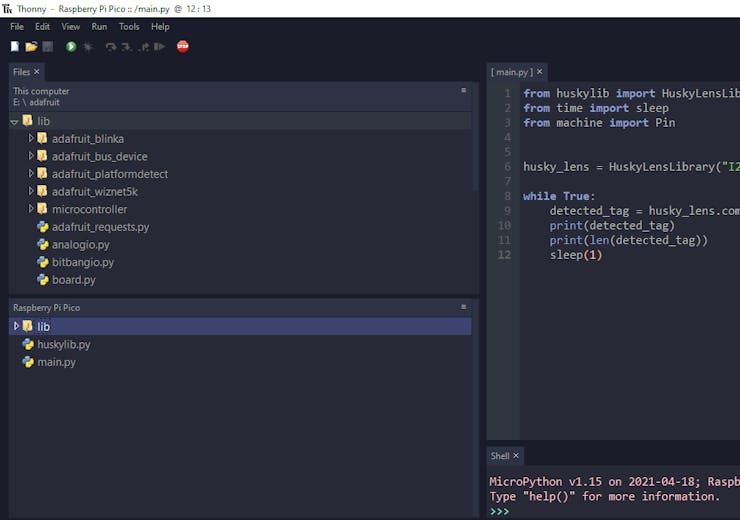Click the Debug current script icon
Viewport: 740px width, 520px height.
pyautogui.click(x=88, y=46)
